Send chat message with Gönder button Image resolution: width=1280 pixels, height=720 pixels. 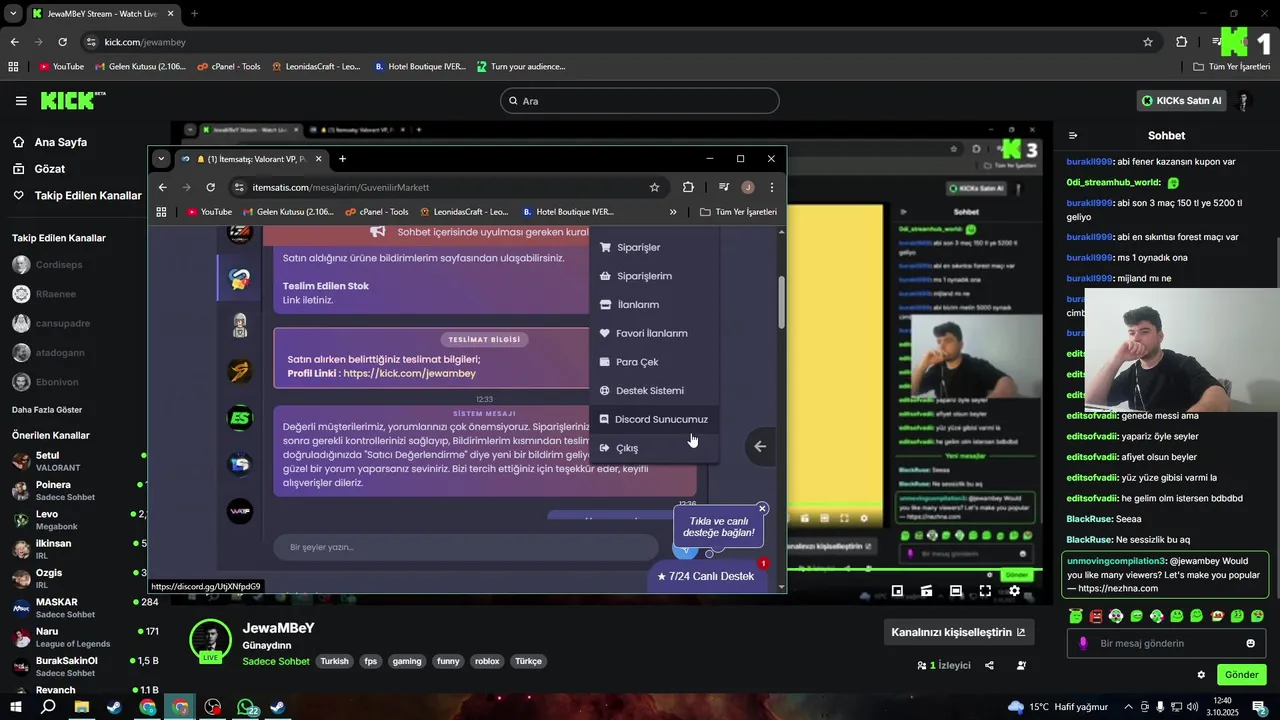click(x=1241, y=675)
